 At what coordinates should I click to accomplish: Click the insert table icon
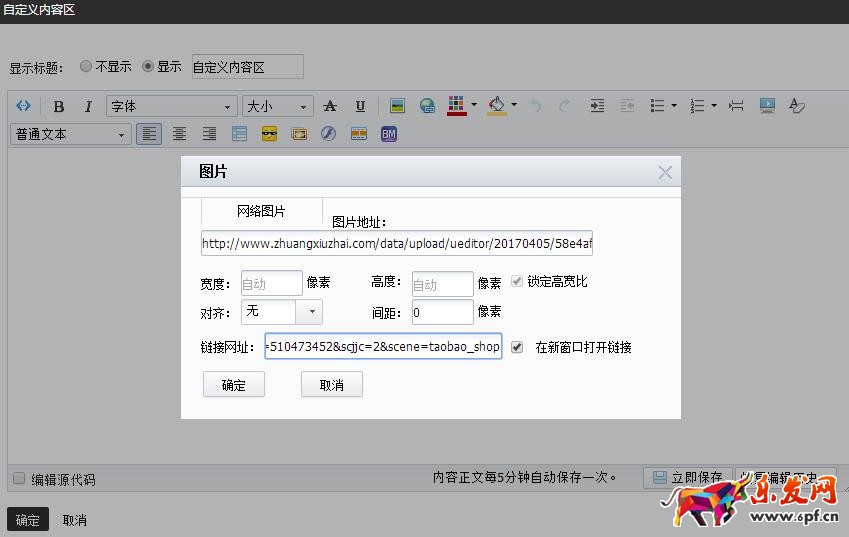point(239,134)
